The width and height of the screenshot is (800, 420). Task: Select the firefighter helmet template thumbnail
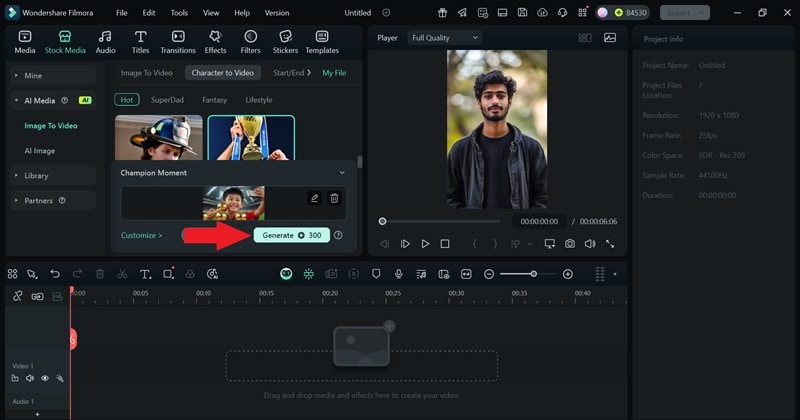point(159,138)
